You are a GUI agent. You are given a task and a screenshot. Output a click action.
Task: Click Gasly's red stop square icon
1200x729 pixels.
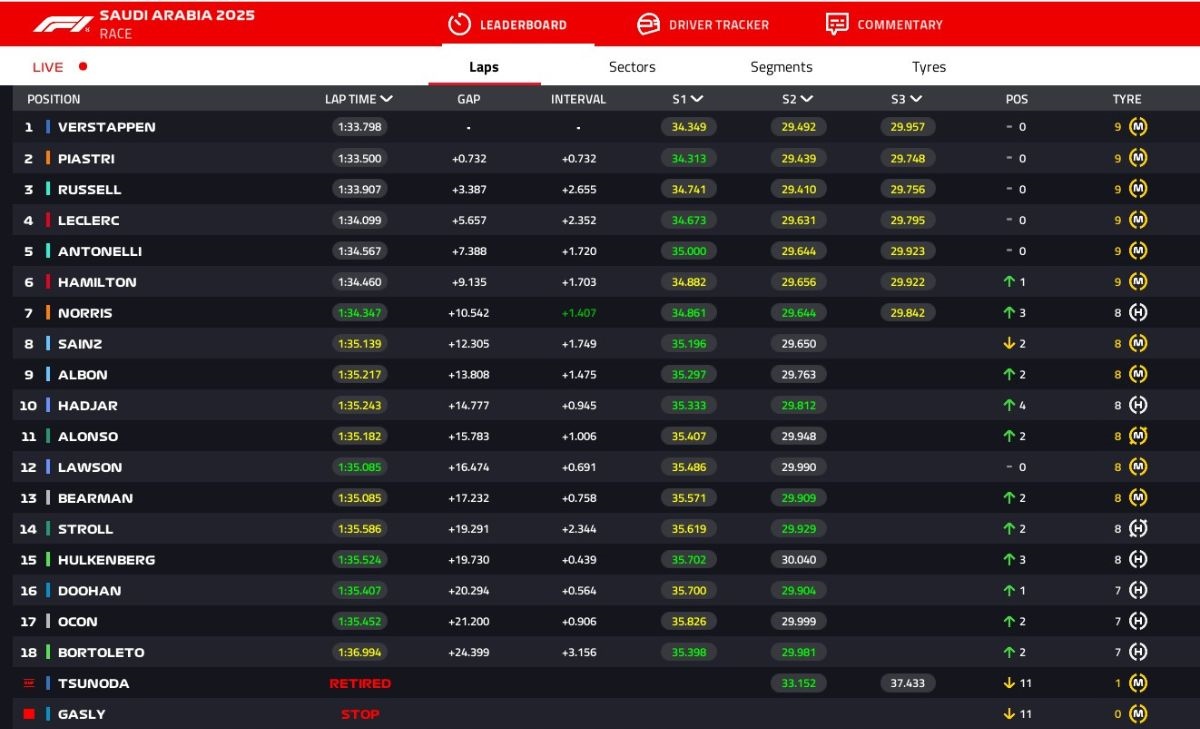pos(29,714)
